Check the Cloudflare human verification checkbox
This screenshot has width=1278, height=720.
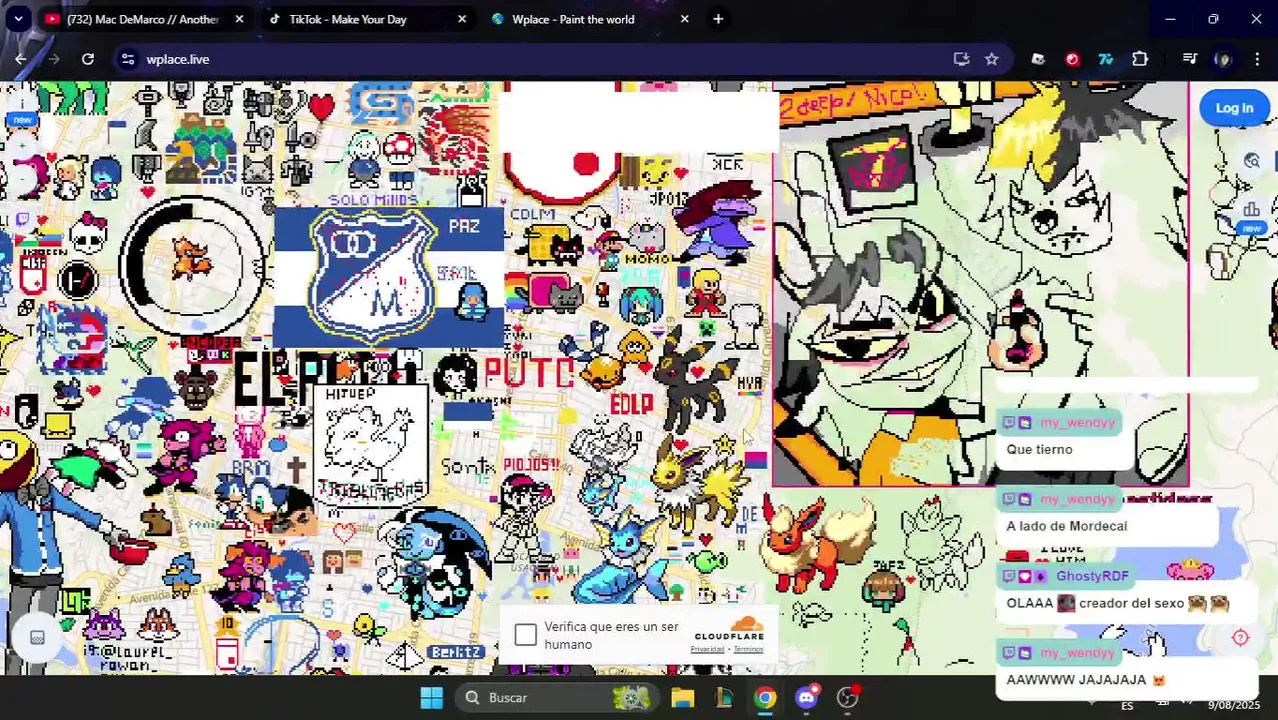click(526, 635)
